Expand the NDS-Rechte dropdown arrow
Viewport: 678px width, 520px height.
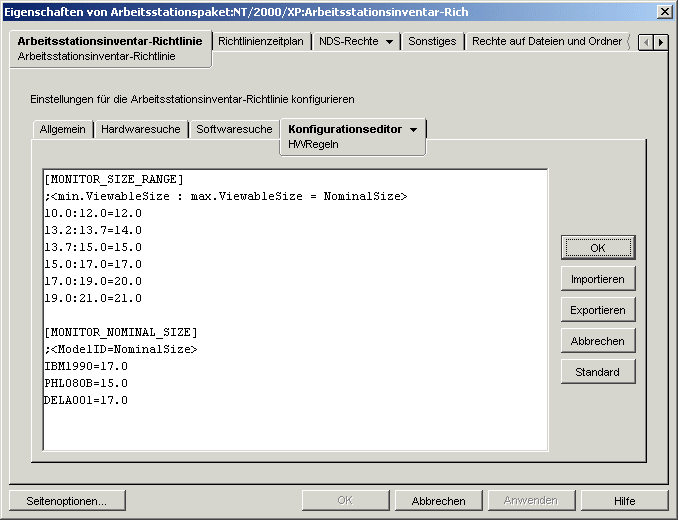(389, 42)
